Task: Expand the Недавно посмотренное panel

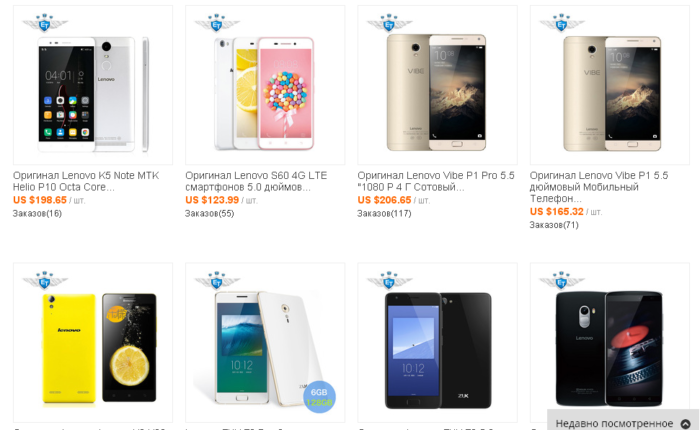Action: click(623, 420)
